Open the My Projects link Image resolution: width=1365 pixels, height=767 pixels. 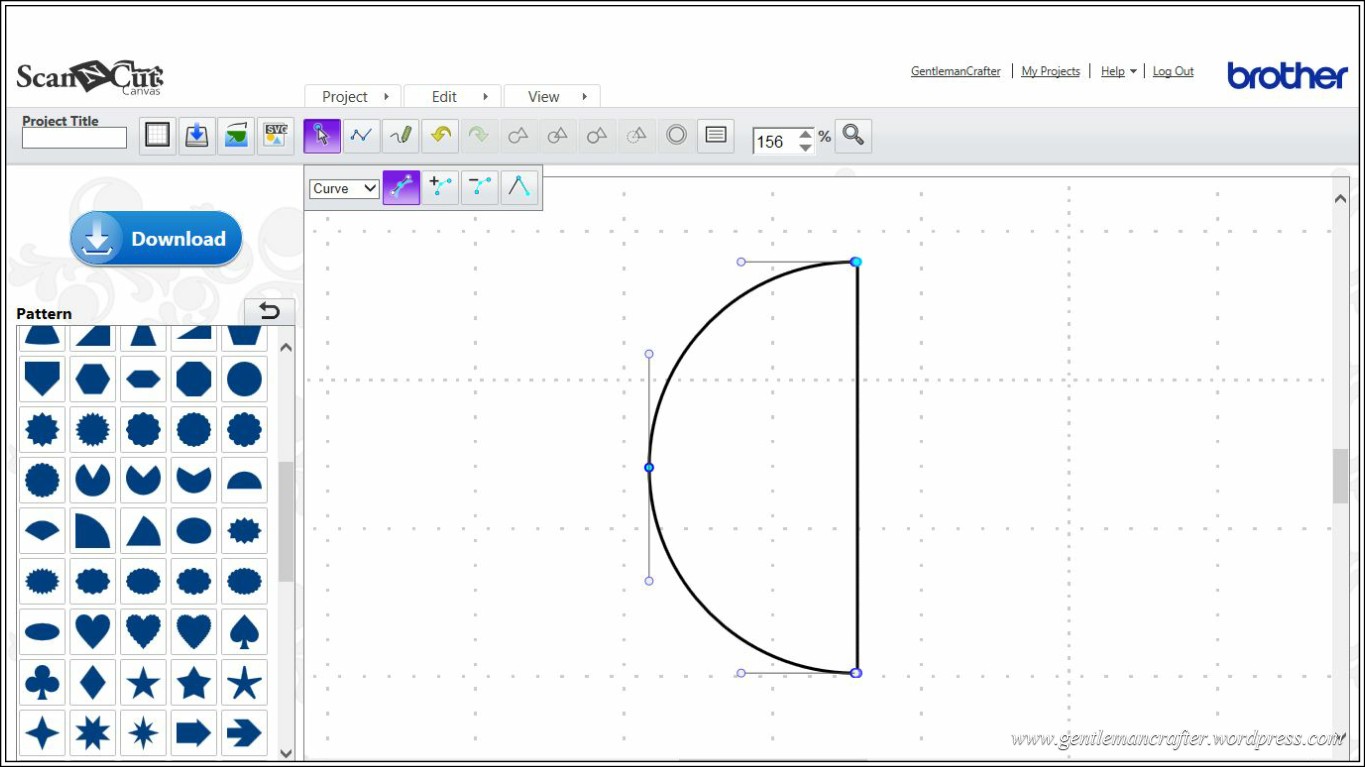pyautogui.click(x=1050, y=71)
